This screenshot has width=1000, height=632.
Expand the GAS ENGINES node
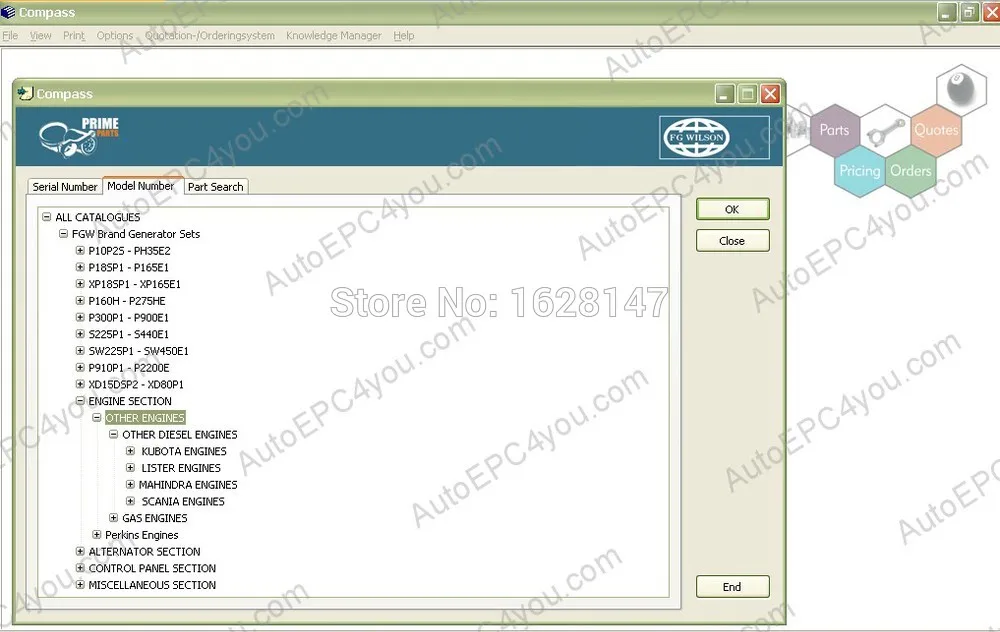(x=113, y=518)
